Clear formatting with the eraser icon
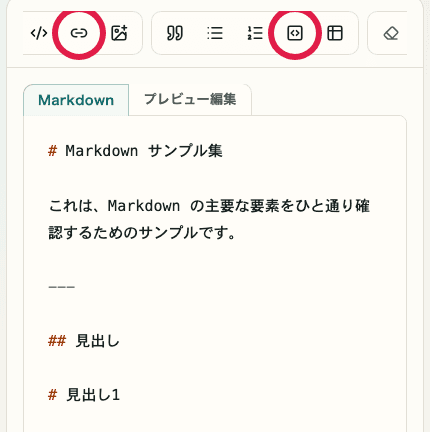 point(391,33)
